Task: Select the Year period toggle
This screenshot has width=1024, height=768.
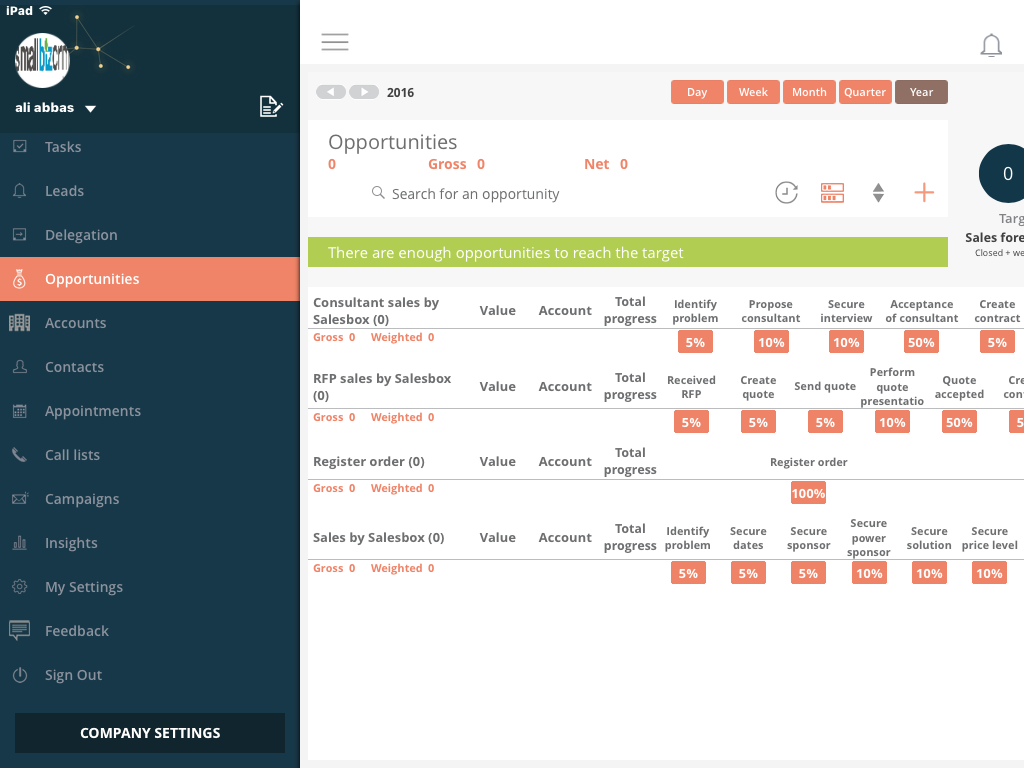Action: pyautogui.click(x=921, y=92)
